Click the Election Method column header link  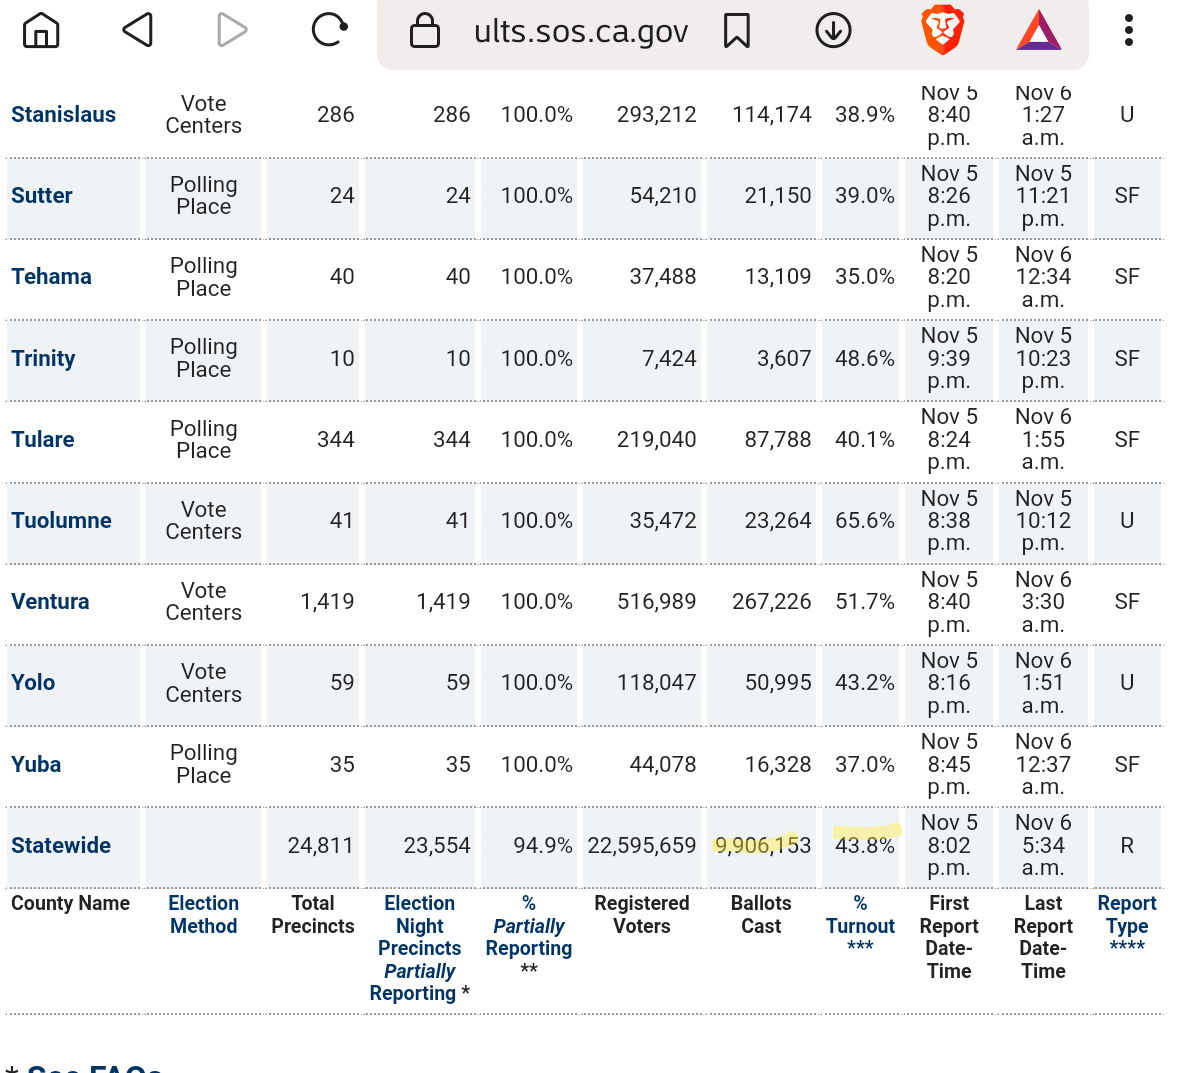pos(204,915)
